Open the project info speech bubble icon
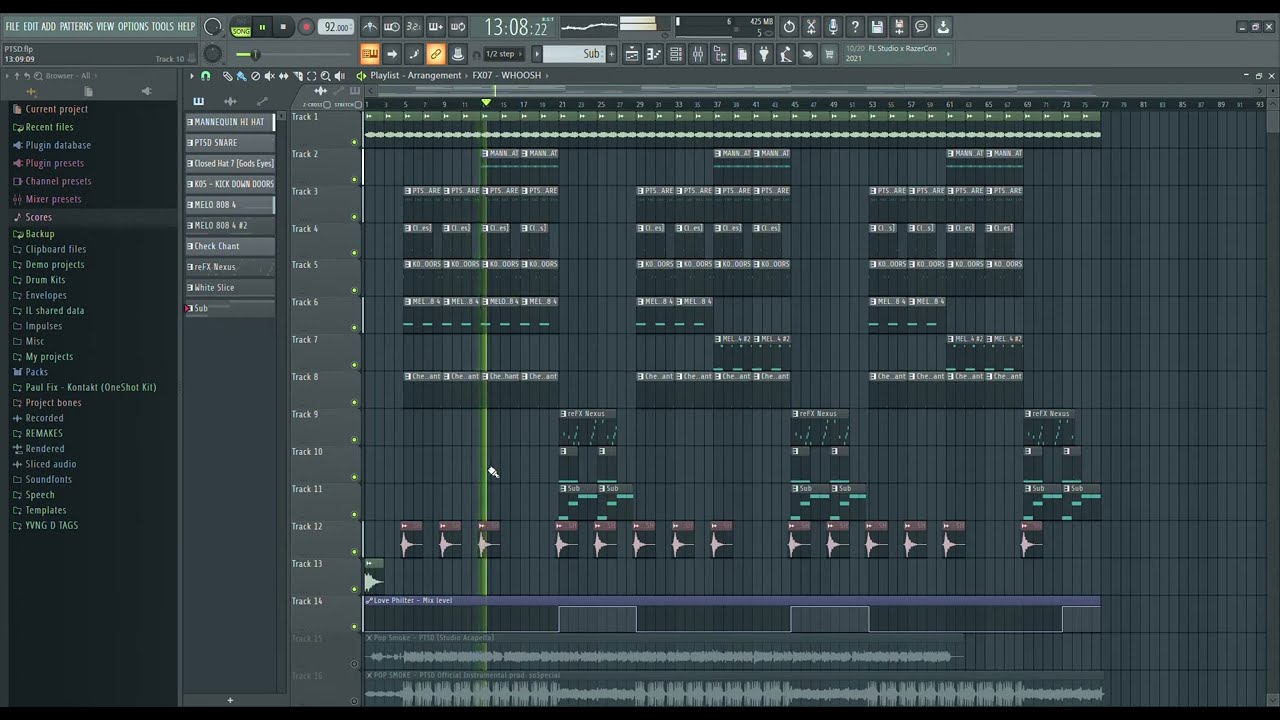Screen dimensions: 1280x720 (921, 27)
